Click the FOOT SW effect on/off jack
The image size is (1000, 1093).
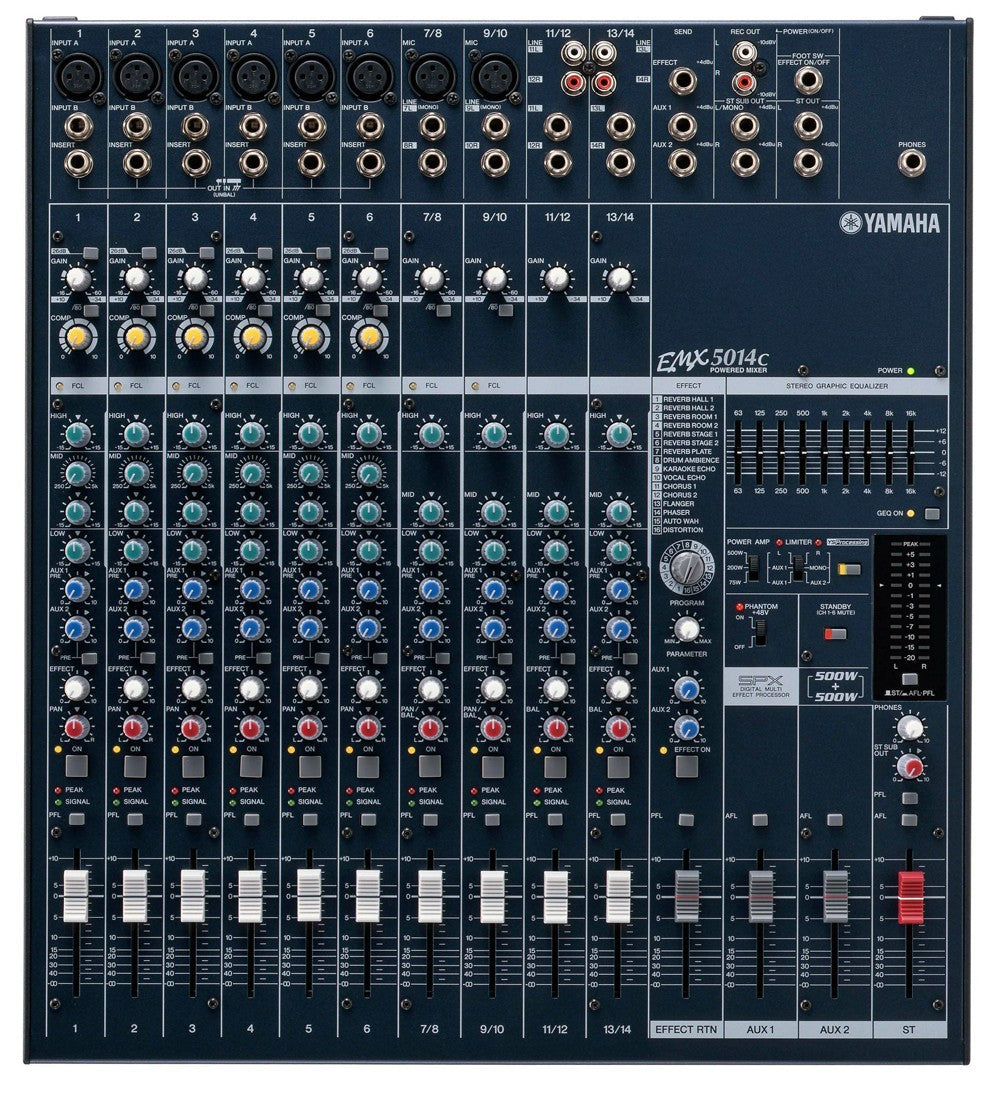pyautogui.click(x=807, y=80)
